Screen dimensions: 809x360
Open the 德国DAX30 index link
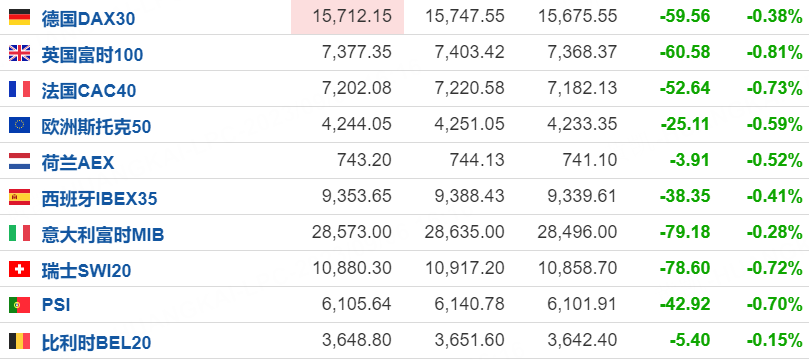pyautogui.click(x=88, y=19)
